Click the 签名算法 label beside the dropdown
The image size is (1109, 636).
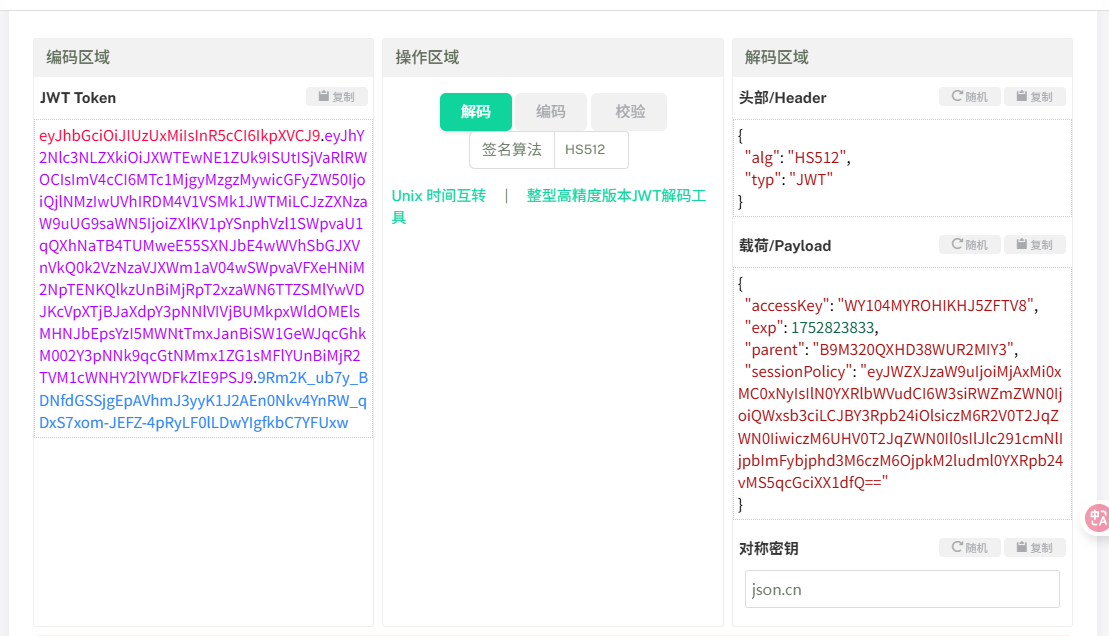click(512, 150)
